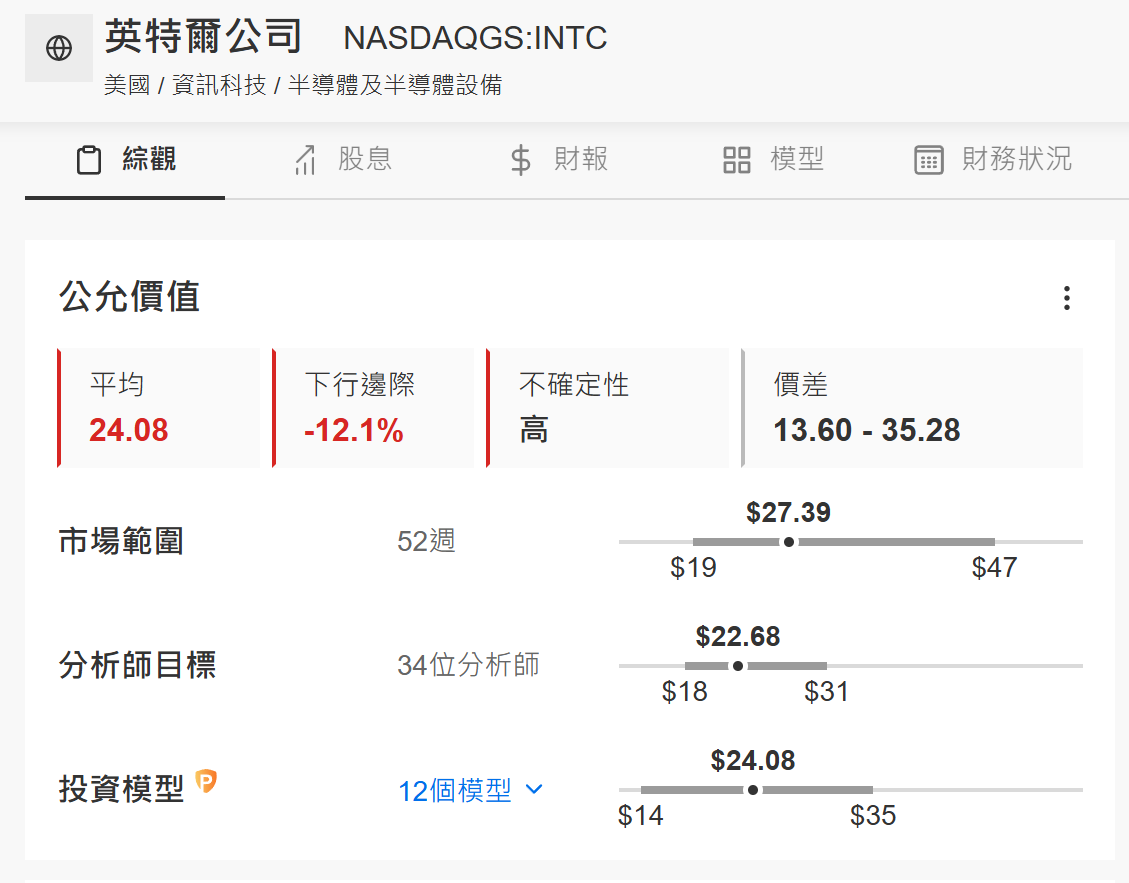Viewport: 1129px width, 883px height.
Task: Click the 英特爾公司 company name
Action: pyautogui.click(x=203, y=36)
